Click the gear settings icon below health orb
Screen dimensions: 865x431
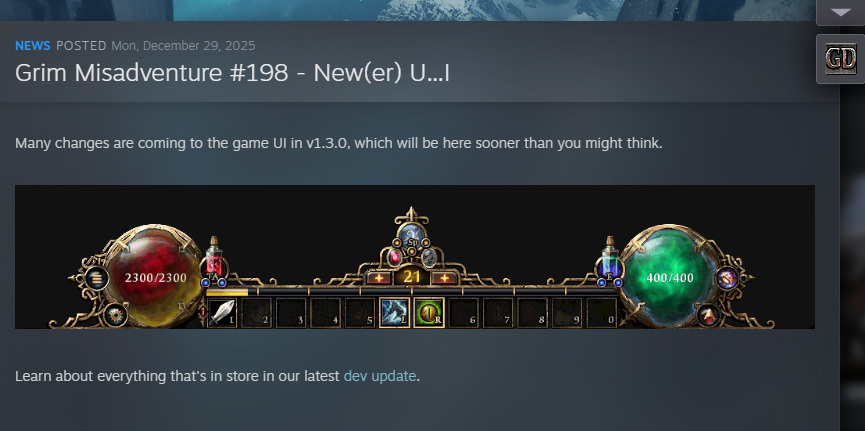115,316
